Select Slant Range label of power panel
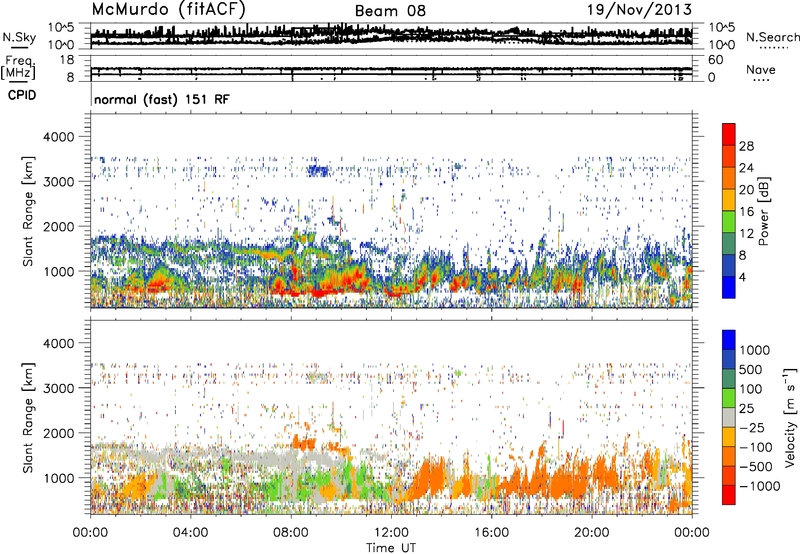Image resolution: width=800 pixels, height=554 pixels. click(x=28, y=211)
